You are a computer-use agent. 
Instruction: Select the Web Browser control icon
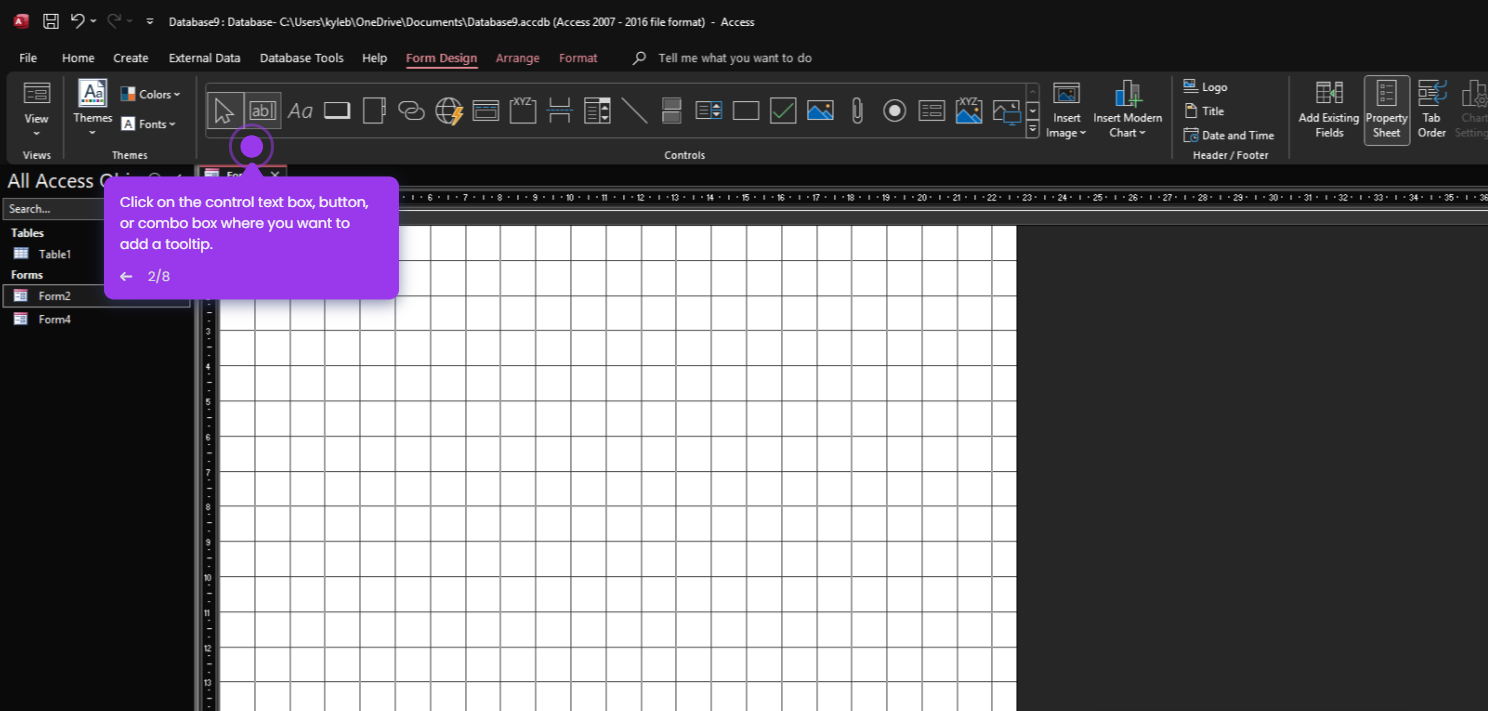coord(449,110)
